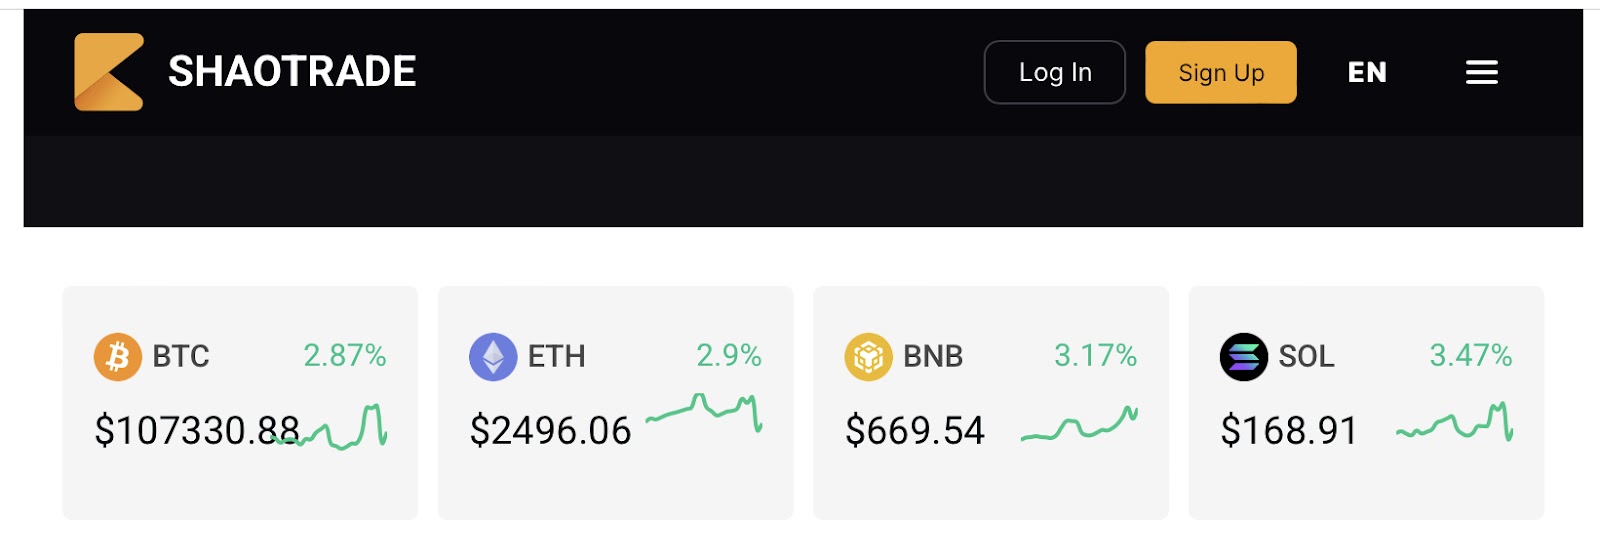
Task: Click the SHAOTRADE brand name
Action: pyautogui.click(x=292, y=72)
